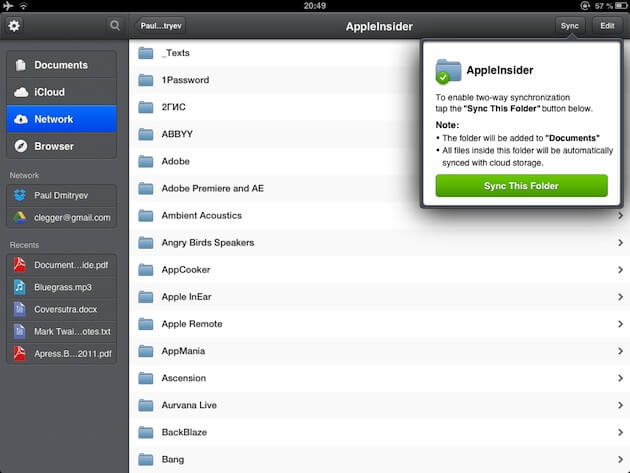Tap the search magnifier icon
Viewport: 630px width, 473px height.
coord(115,25)
